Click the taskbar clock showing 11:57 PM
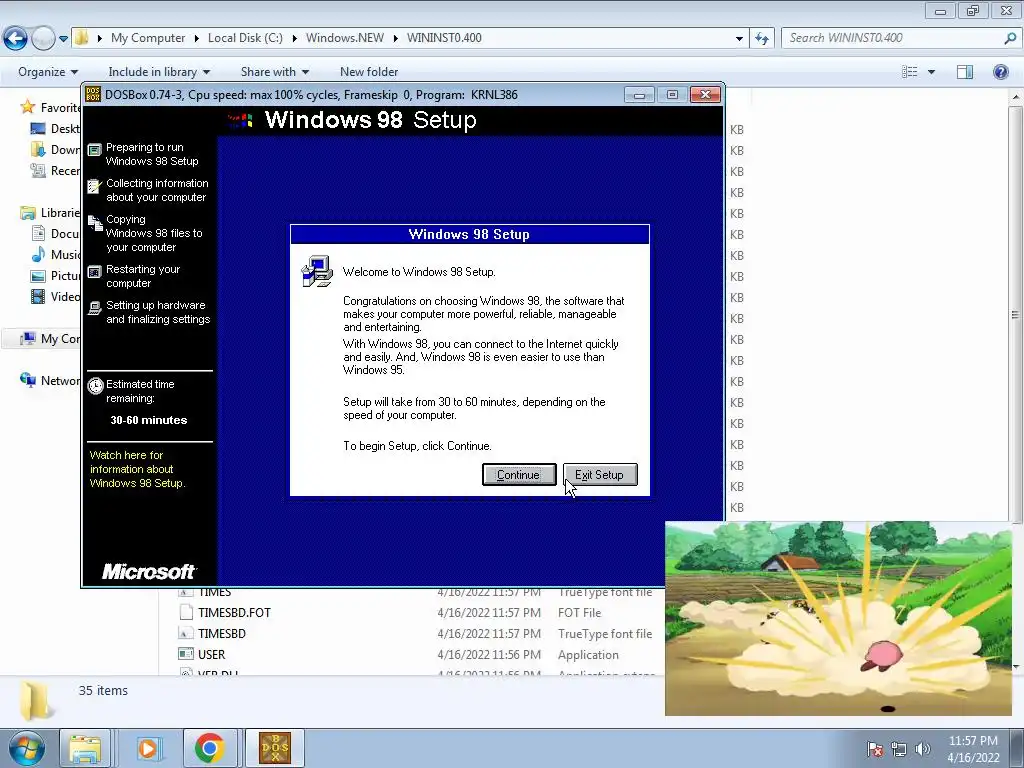Image resolution: width=1024 pixels, height=768 pixels. click(973, 748)
